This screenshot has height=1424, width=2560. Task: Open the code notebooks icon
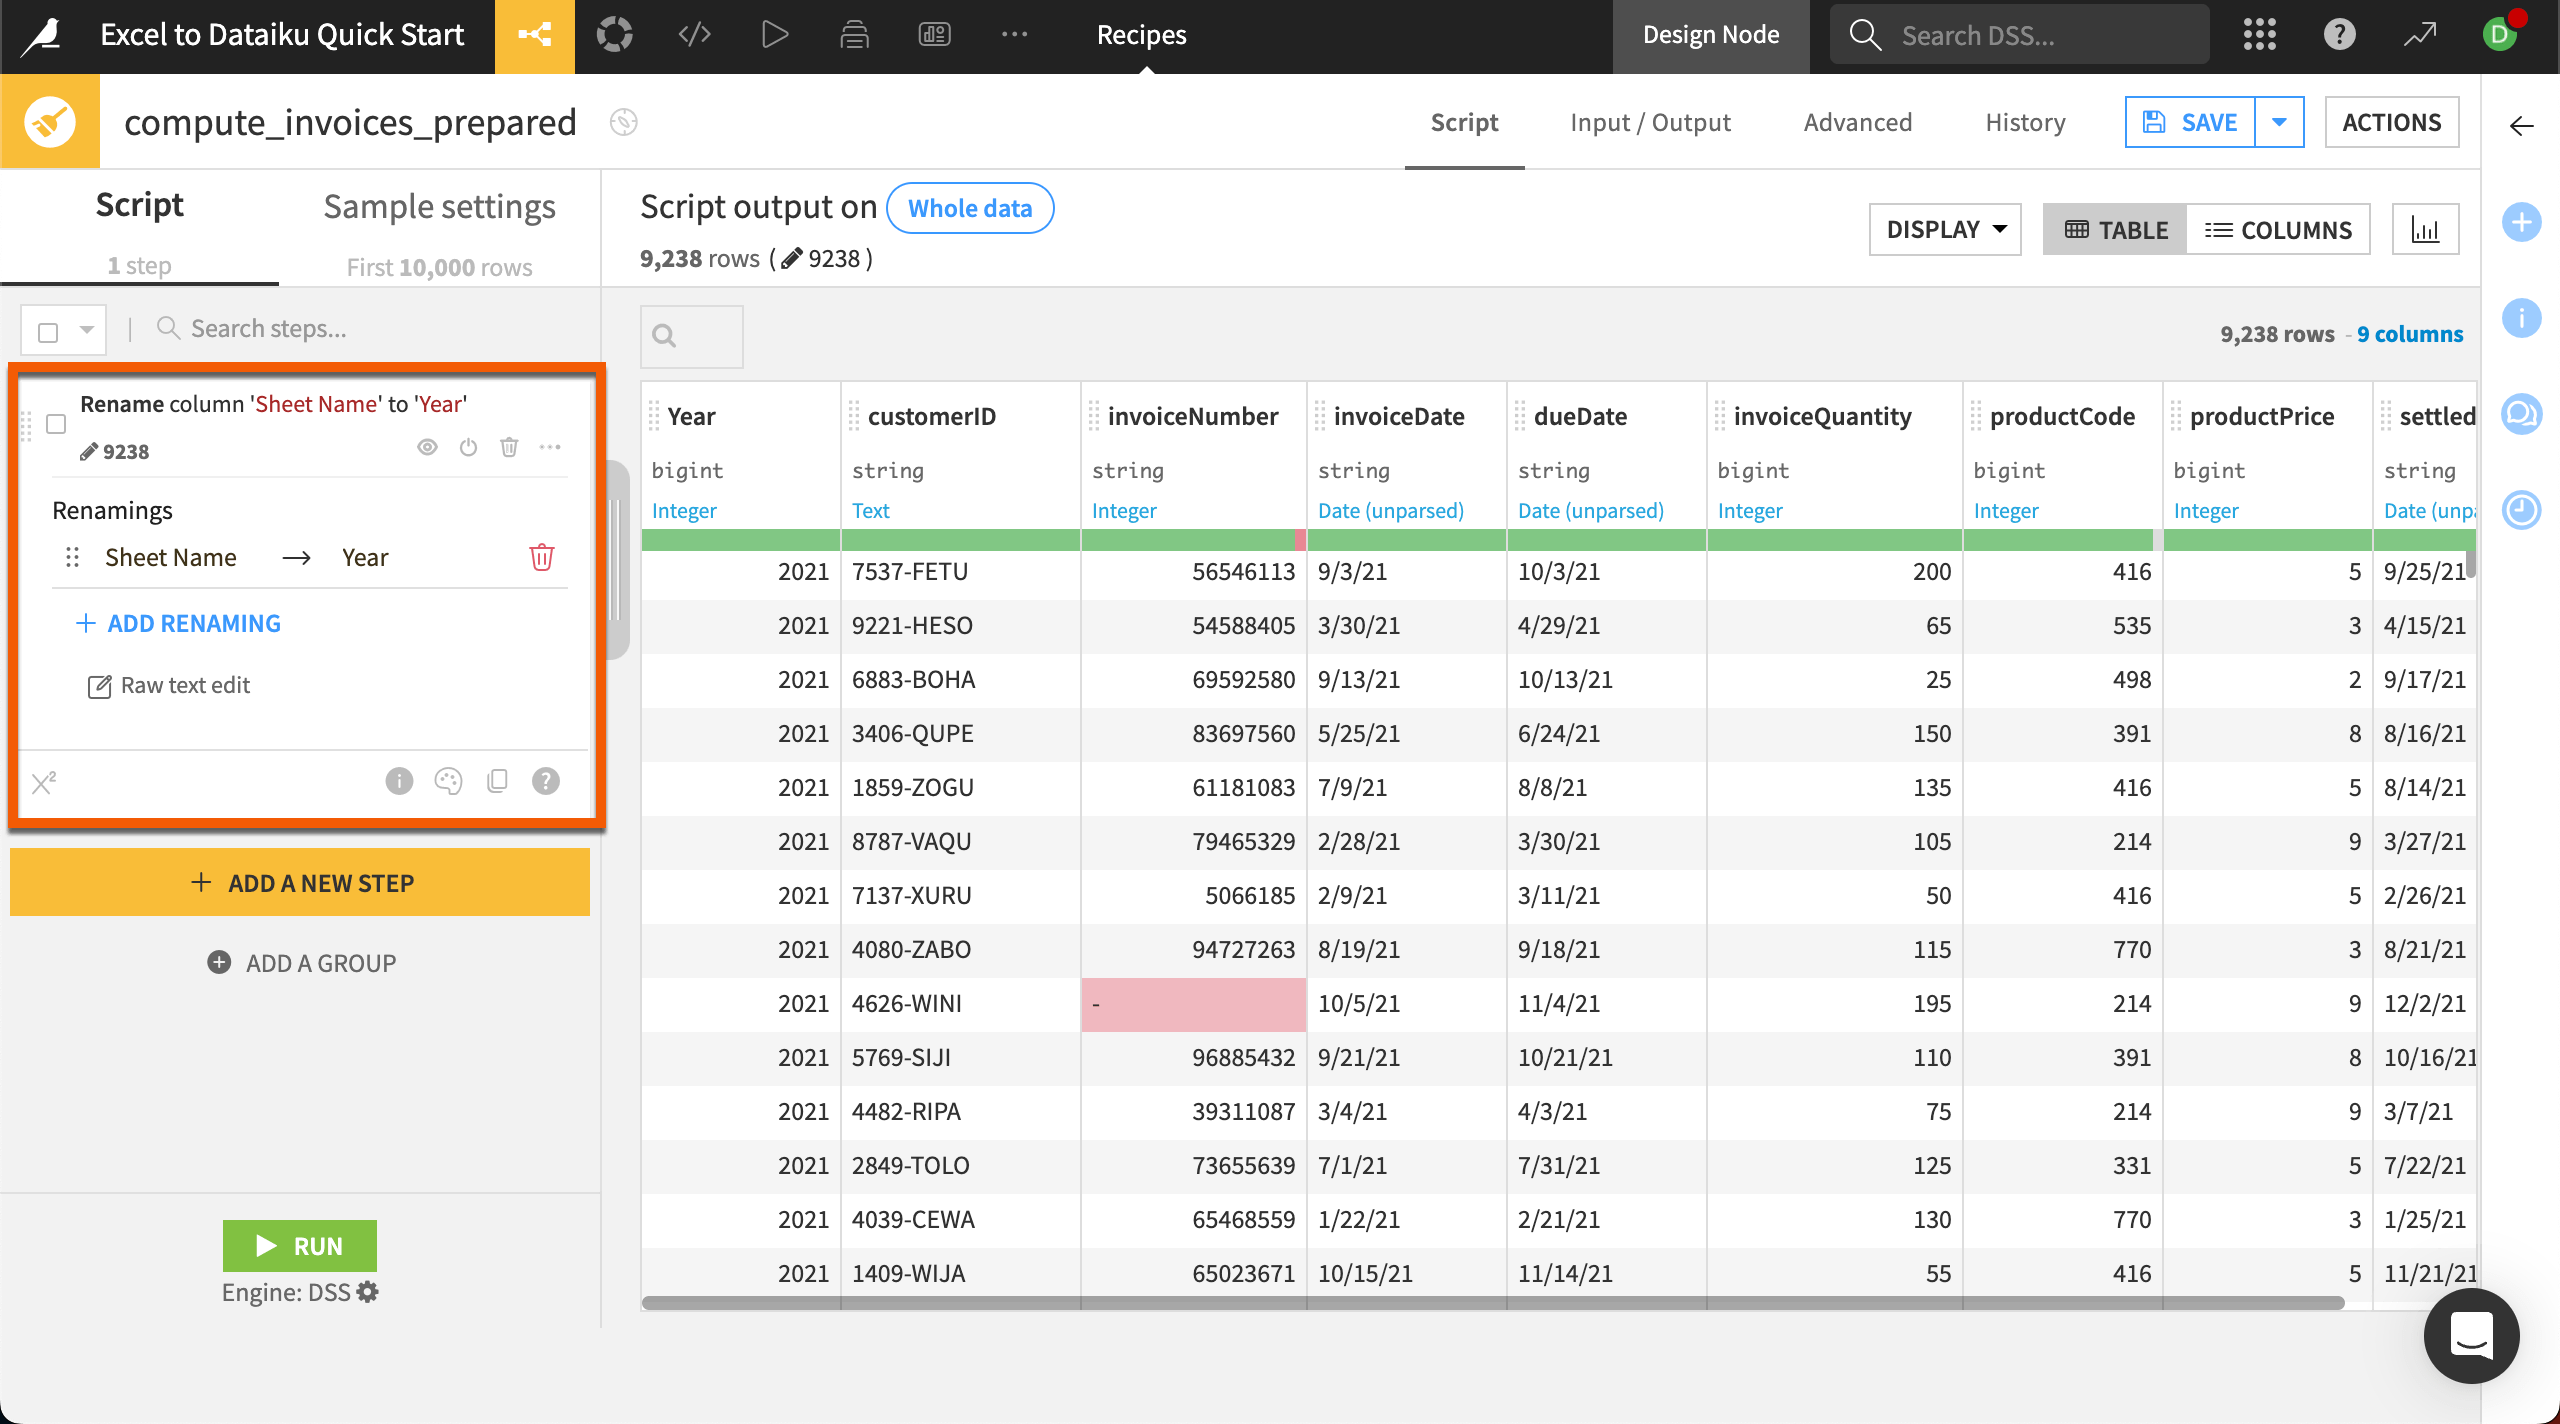point(693,33)
